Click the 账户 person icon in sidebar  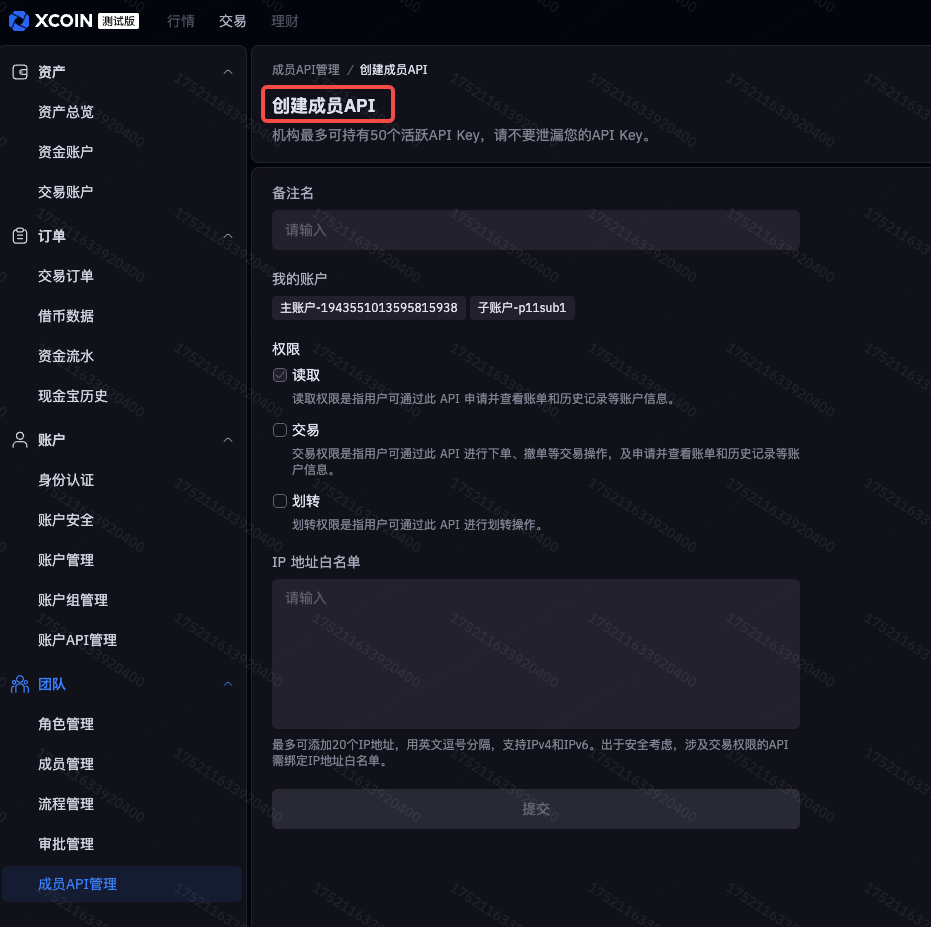20,440
